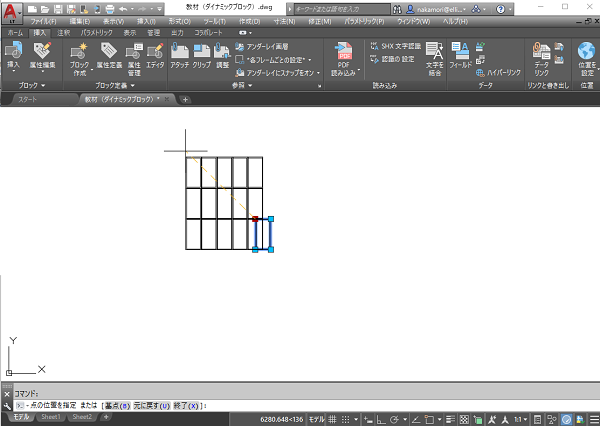
Task: Toggle grid display in status bar
Action: (x=332, y=419)
